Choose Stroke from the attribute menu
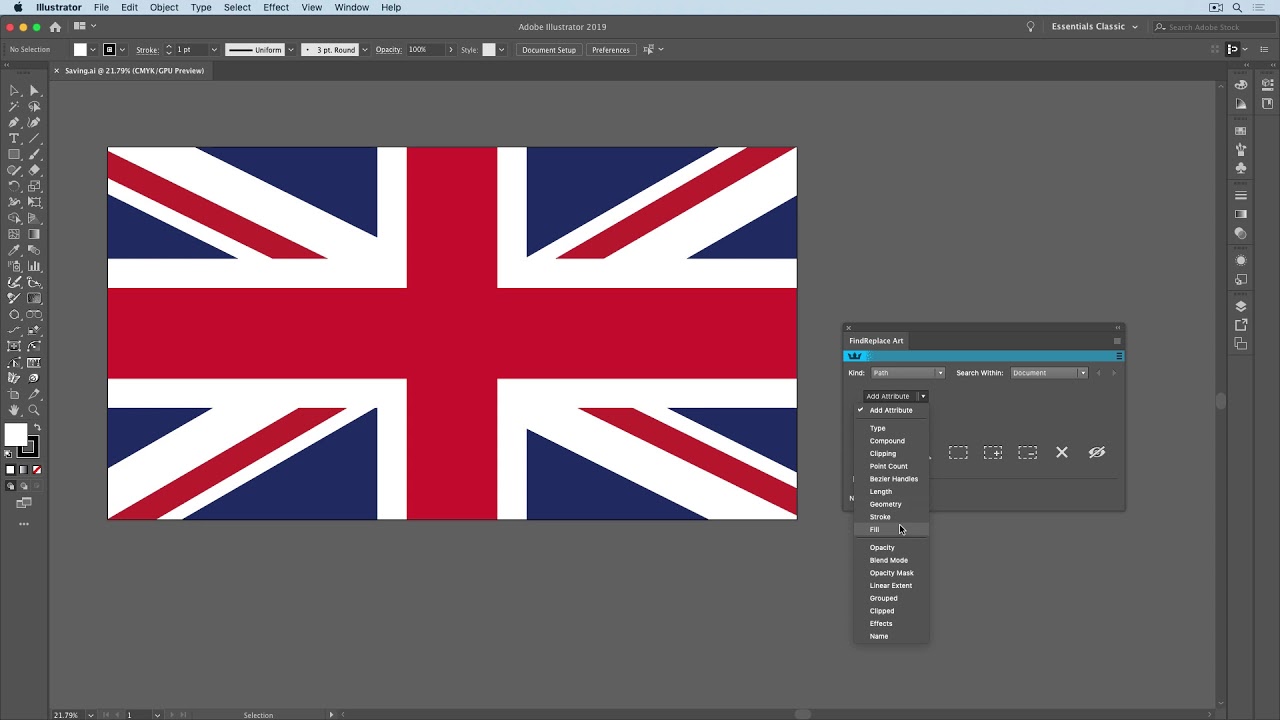 pos(891,517)
